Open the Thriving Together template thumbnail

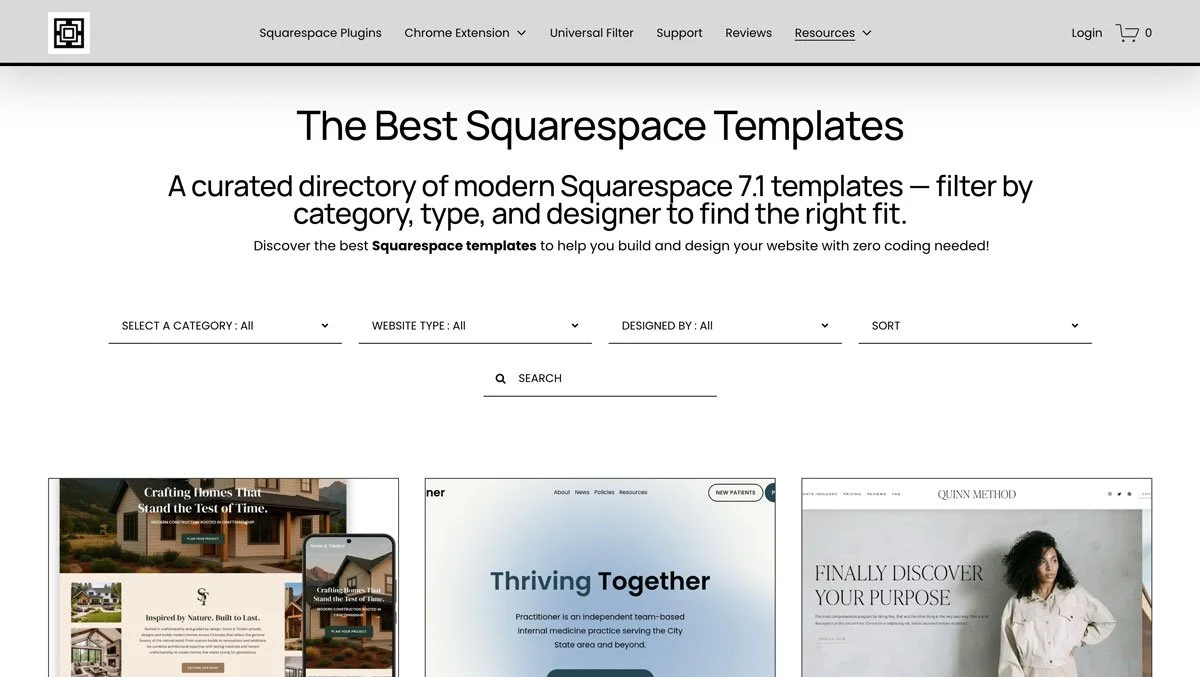[x=600, y=577]
